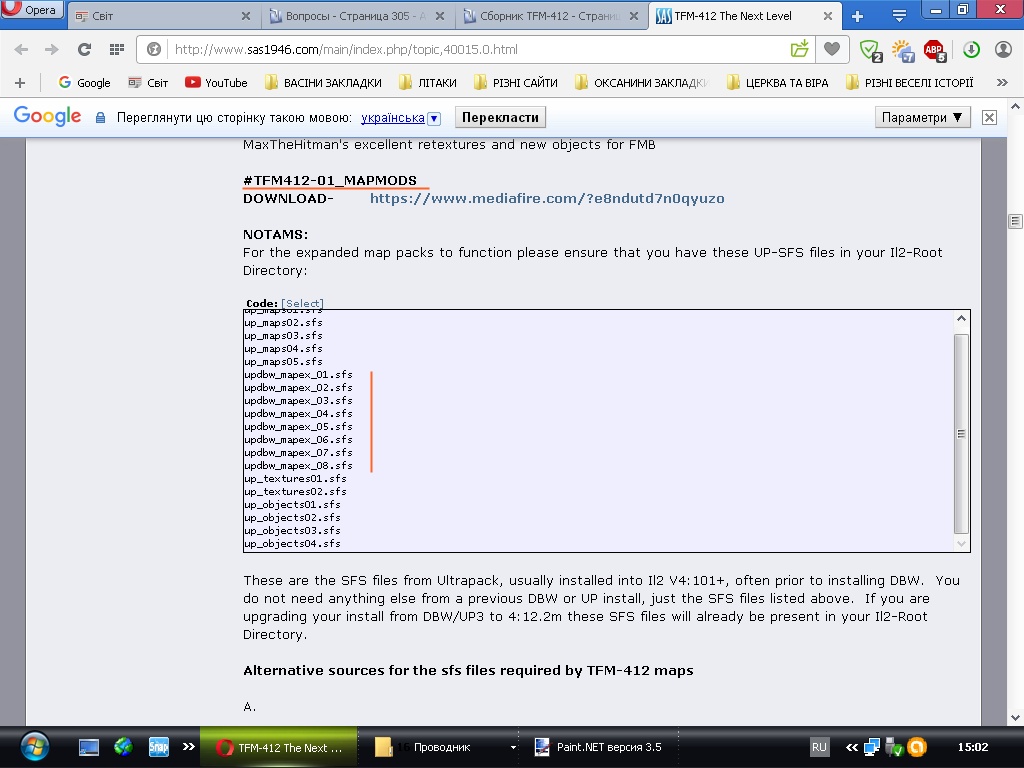Open ЦЕРКВА ТА ВІРА bookmark folder

tap(778, 83)
